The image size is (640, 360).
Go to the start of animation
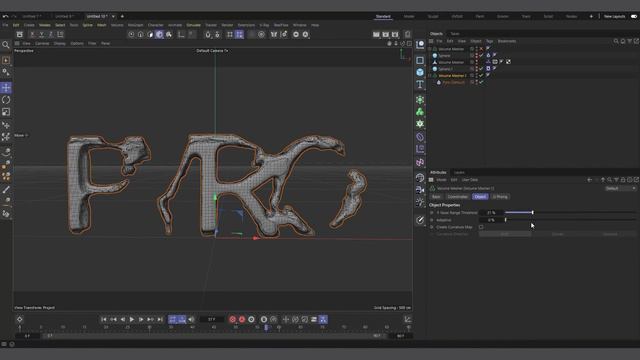(104, 320)
